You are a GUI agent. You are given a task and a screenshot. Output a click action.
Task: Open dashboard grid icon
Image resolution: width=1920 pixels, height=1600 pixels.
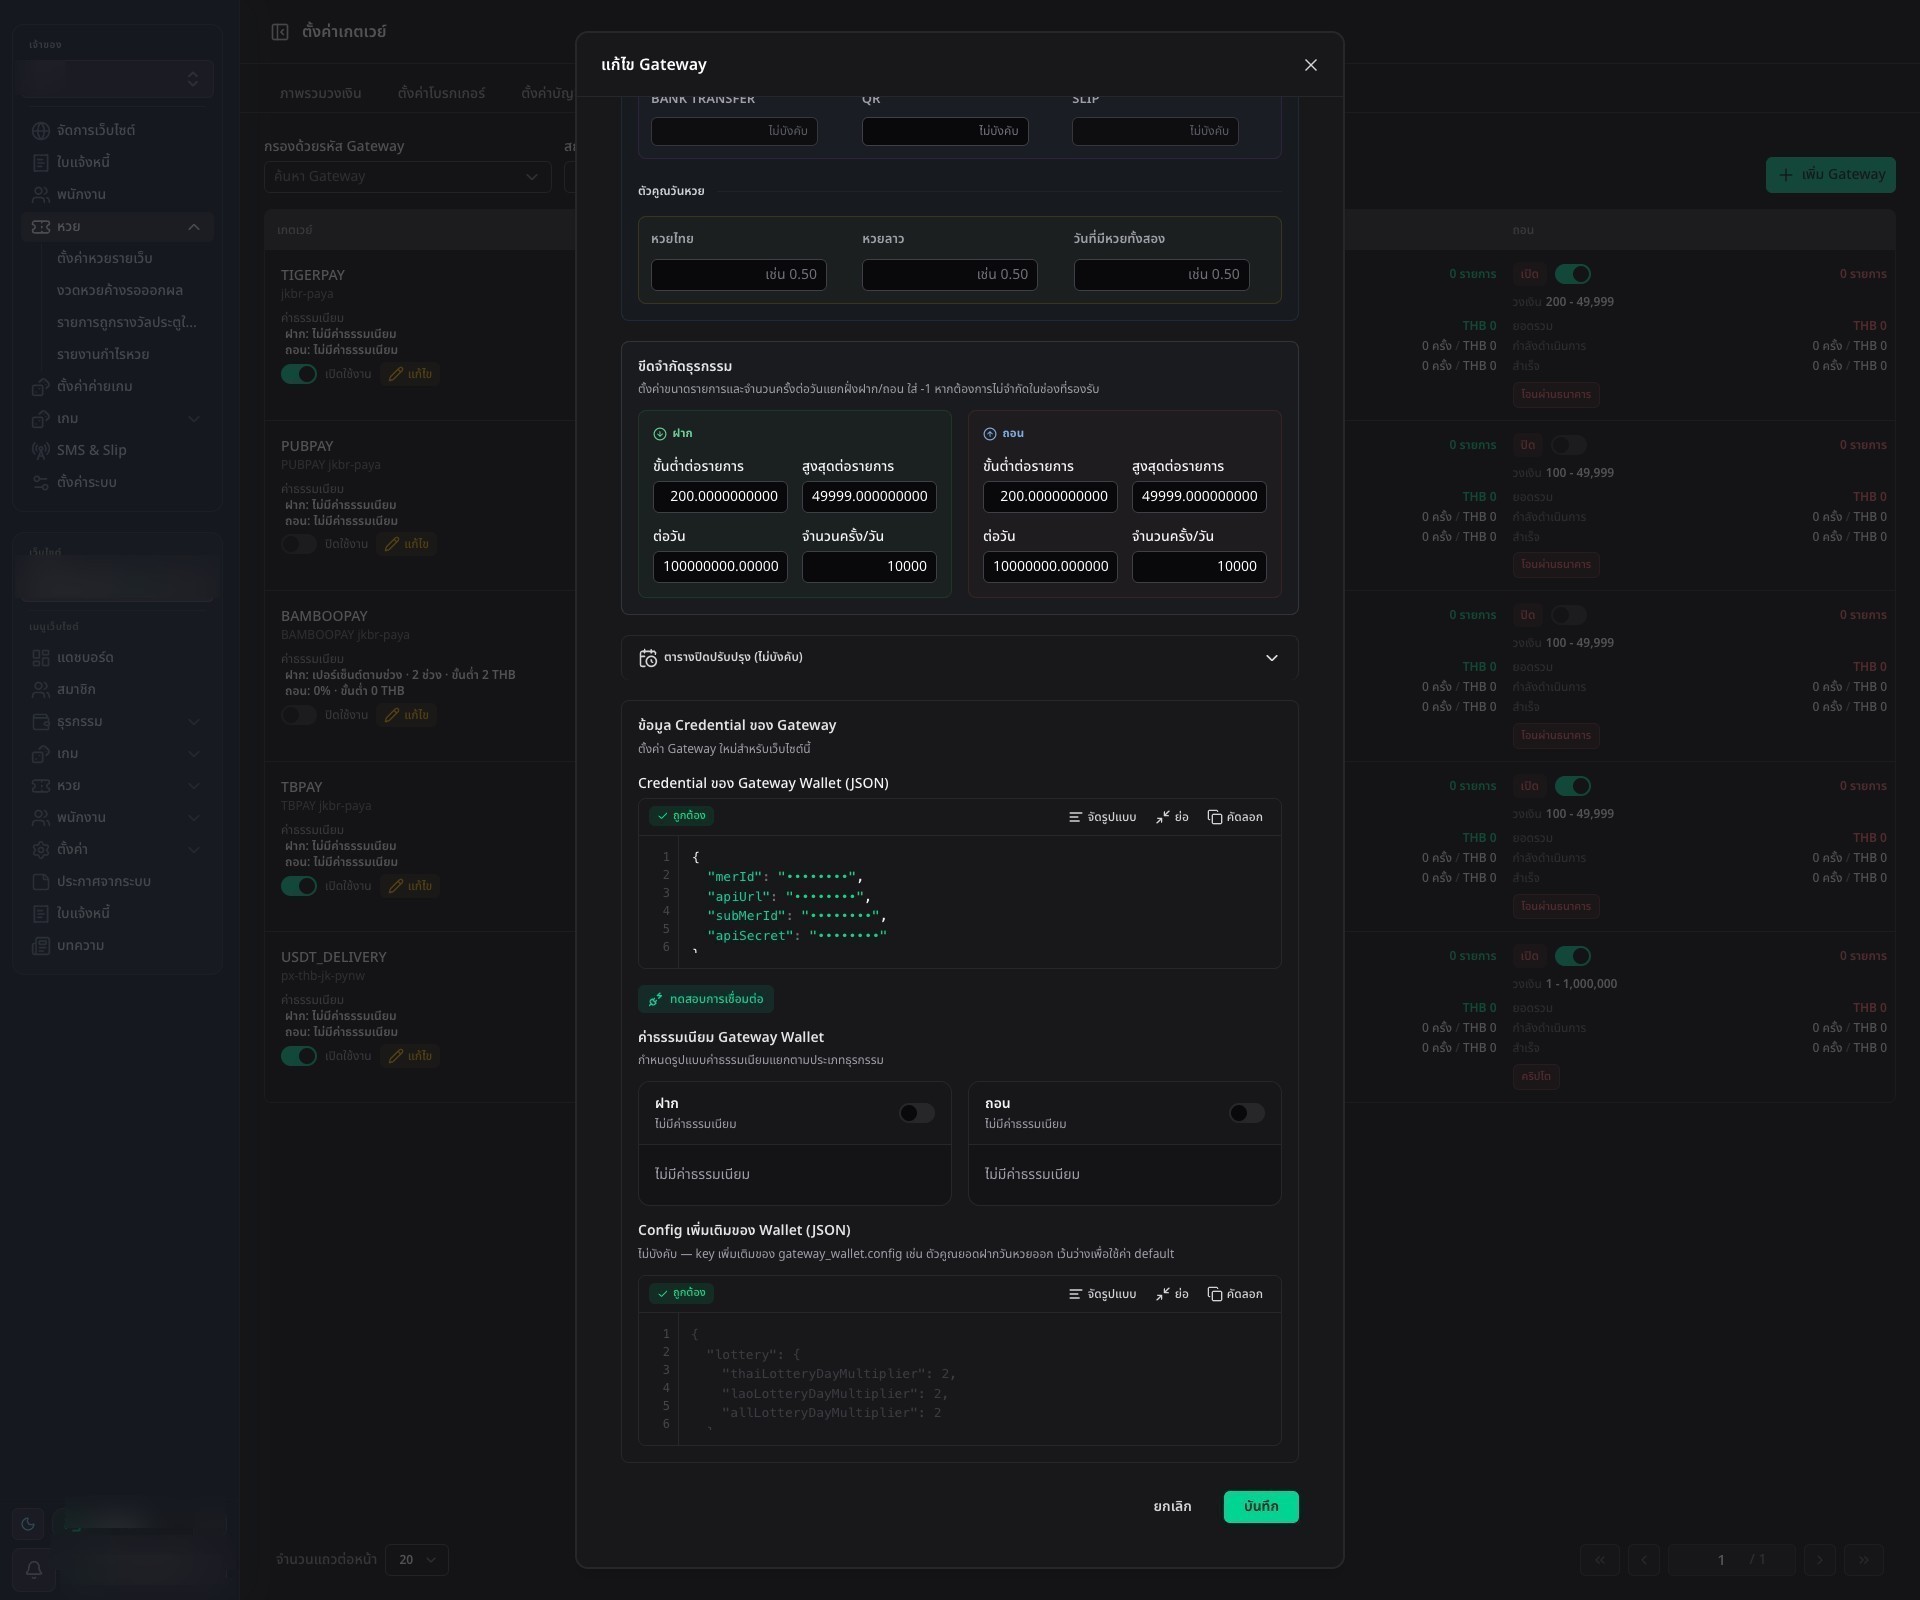41,658
